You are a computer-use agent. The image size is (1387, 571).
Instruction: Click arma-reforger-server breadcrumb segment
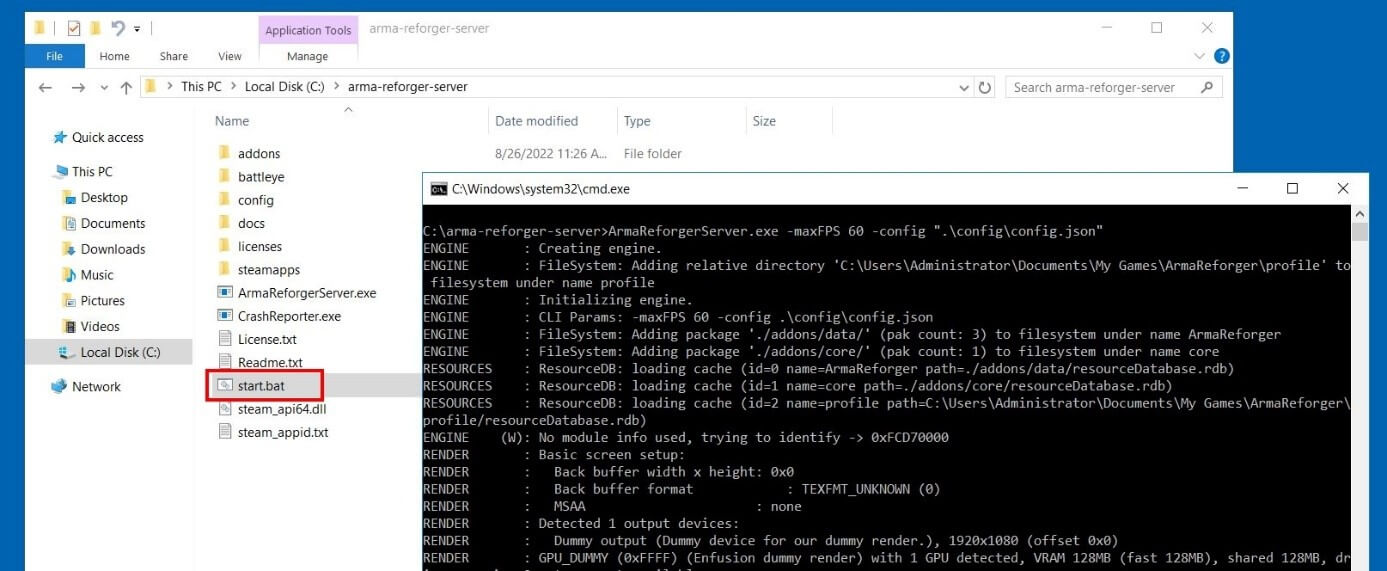407,87
